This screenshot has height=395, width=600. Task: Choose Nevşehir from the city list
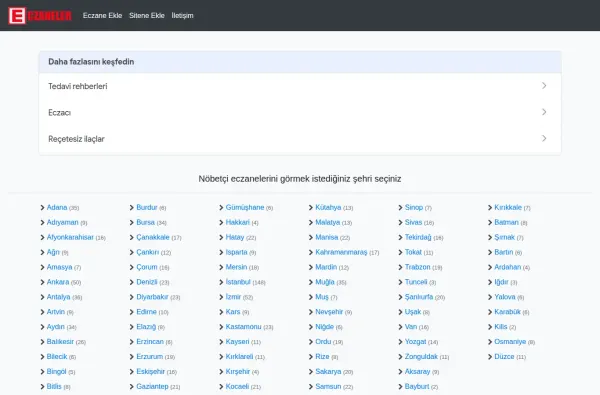(x=329, y=312)
